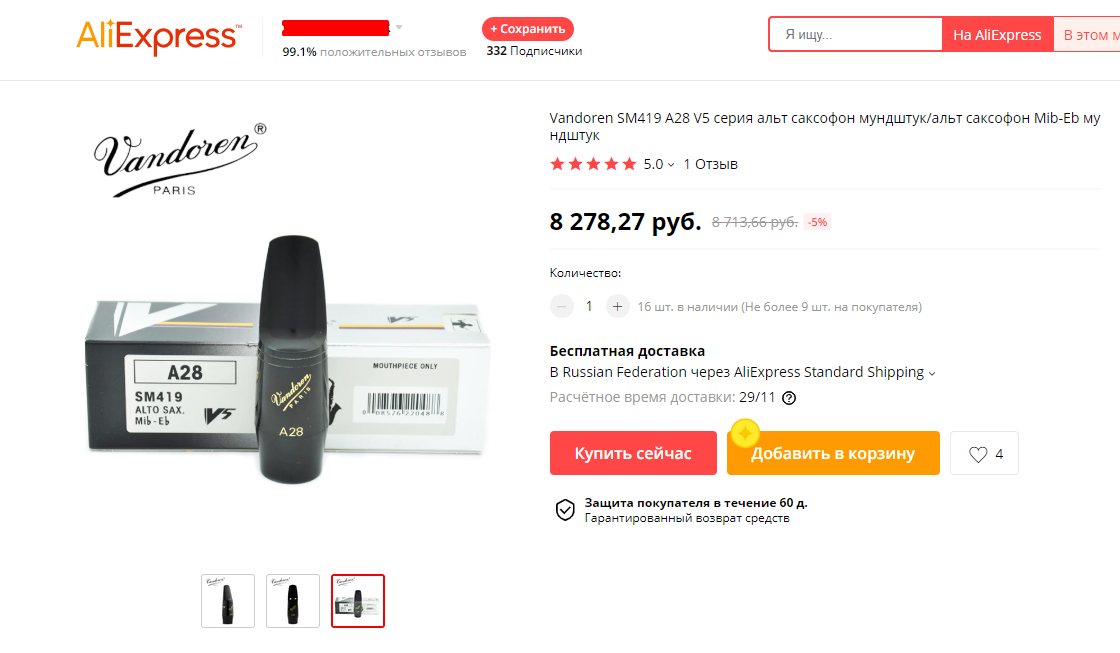Click 'Добавить в корзину' button
This screenshot has height=653, width=1120.
833,453
